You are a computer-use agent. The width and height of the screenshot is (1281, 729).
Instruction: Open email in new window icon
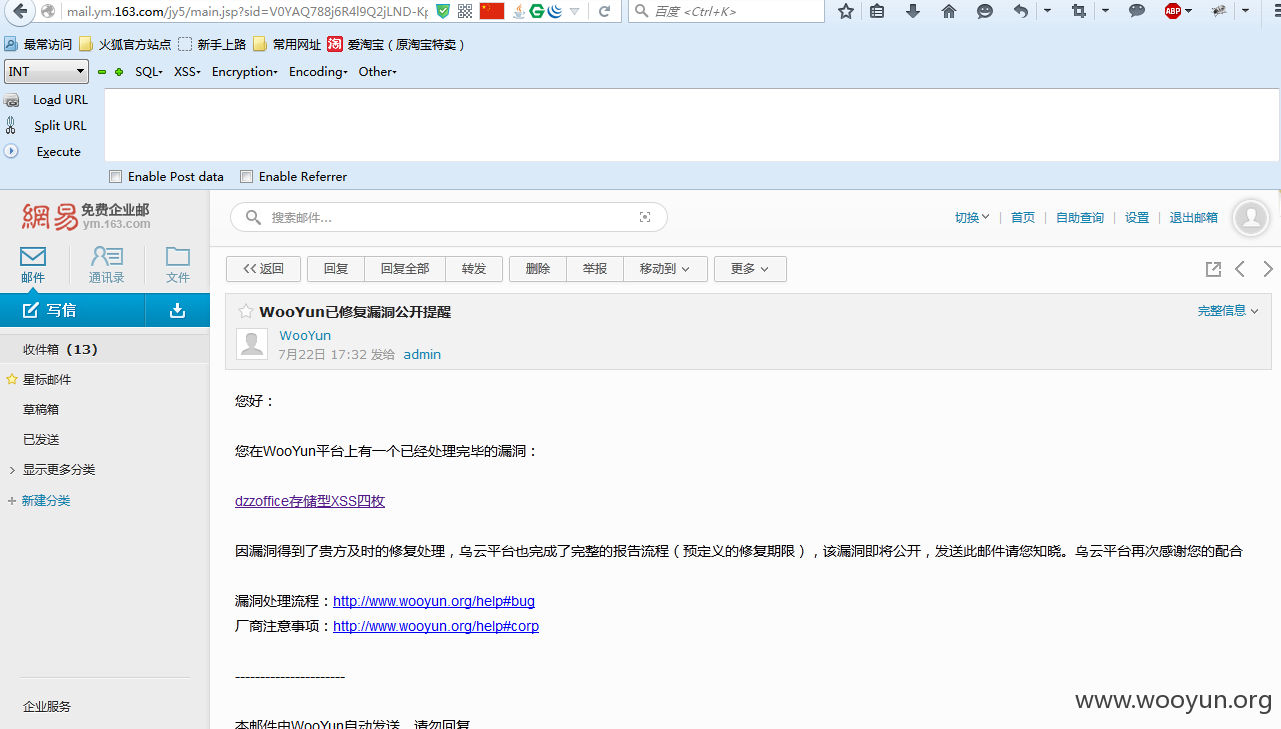pyautogui.click(x=1213, y=269)
